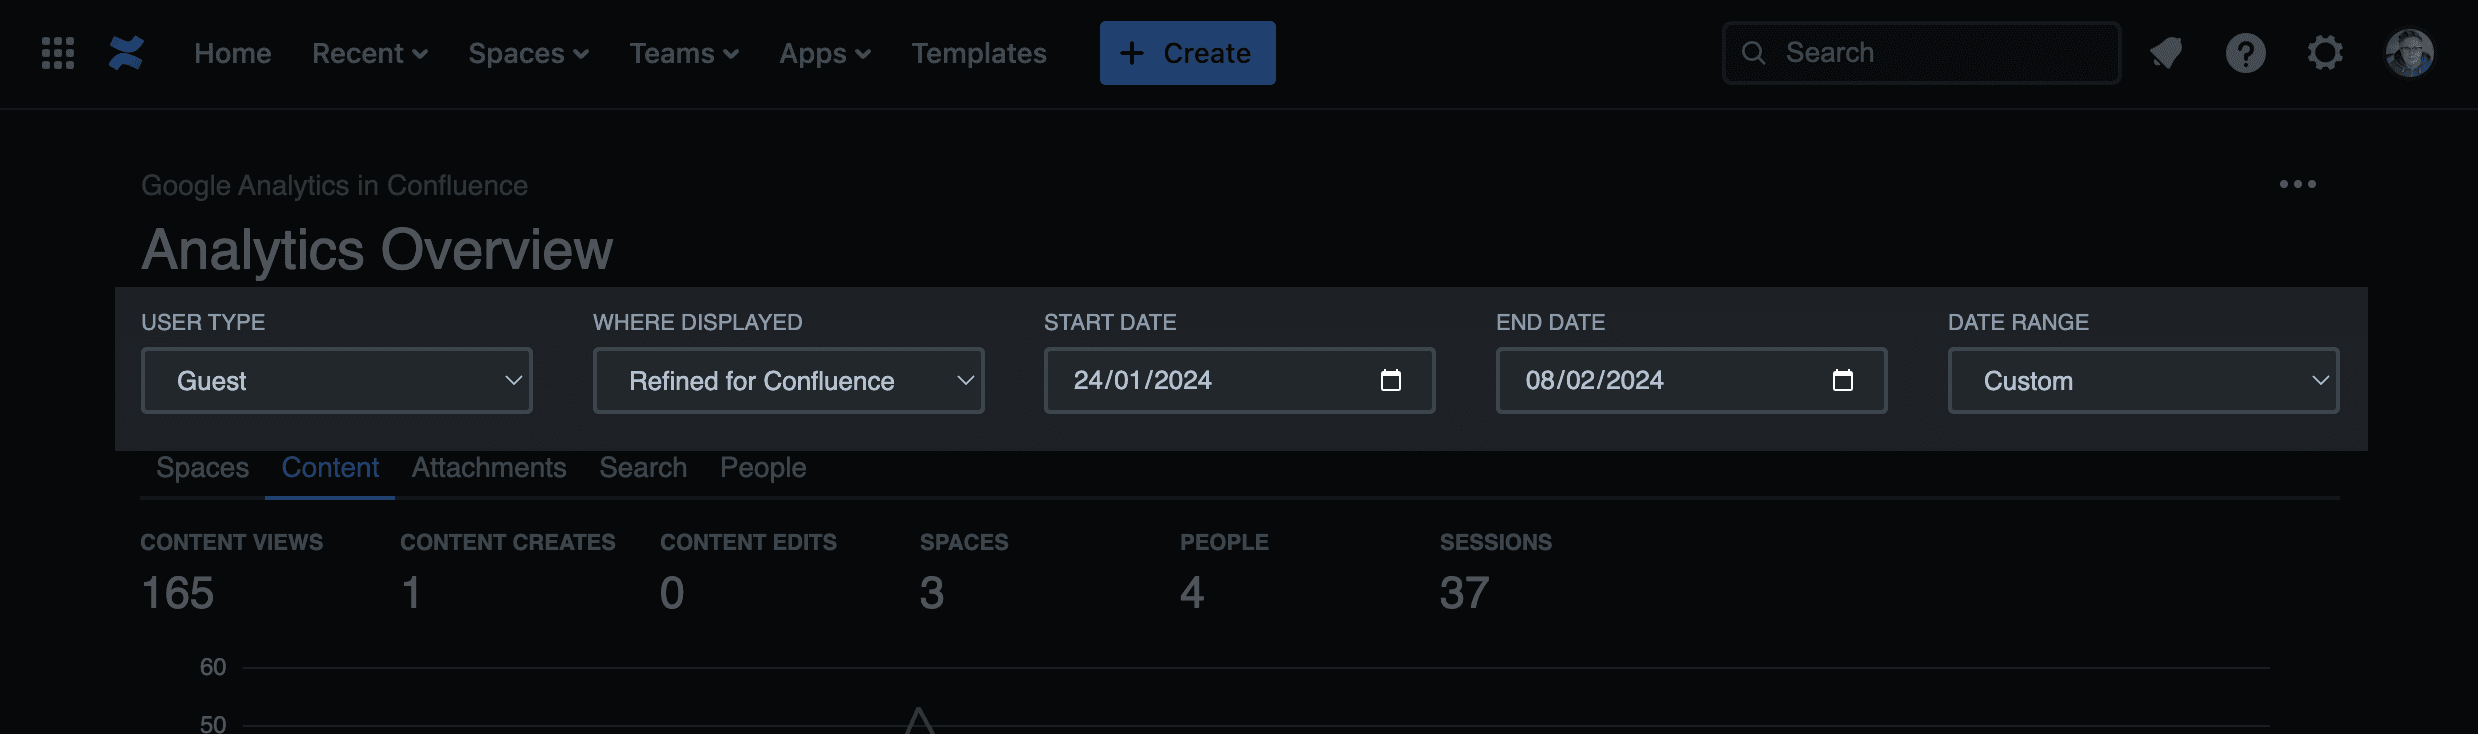Open the Google Analytics in Confluence breadcrumb
Screen dimensions: 2478x734
tap(334, 186)
